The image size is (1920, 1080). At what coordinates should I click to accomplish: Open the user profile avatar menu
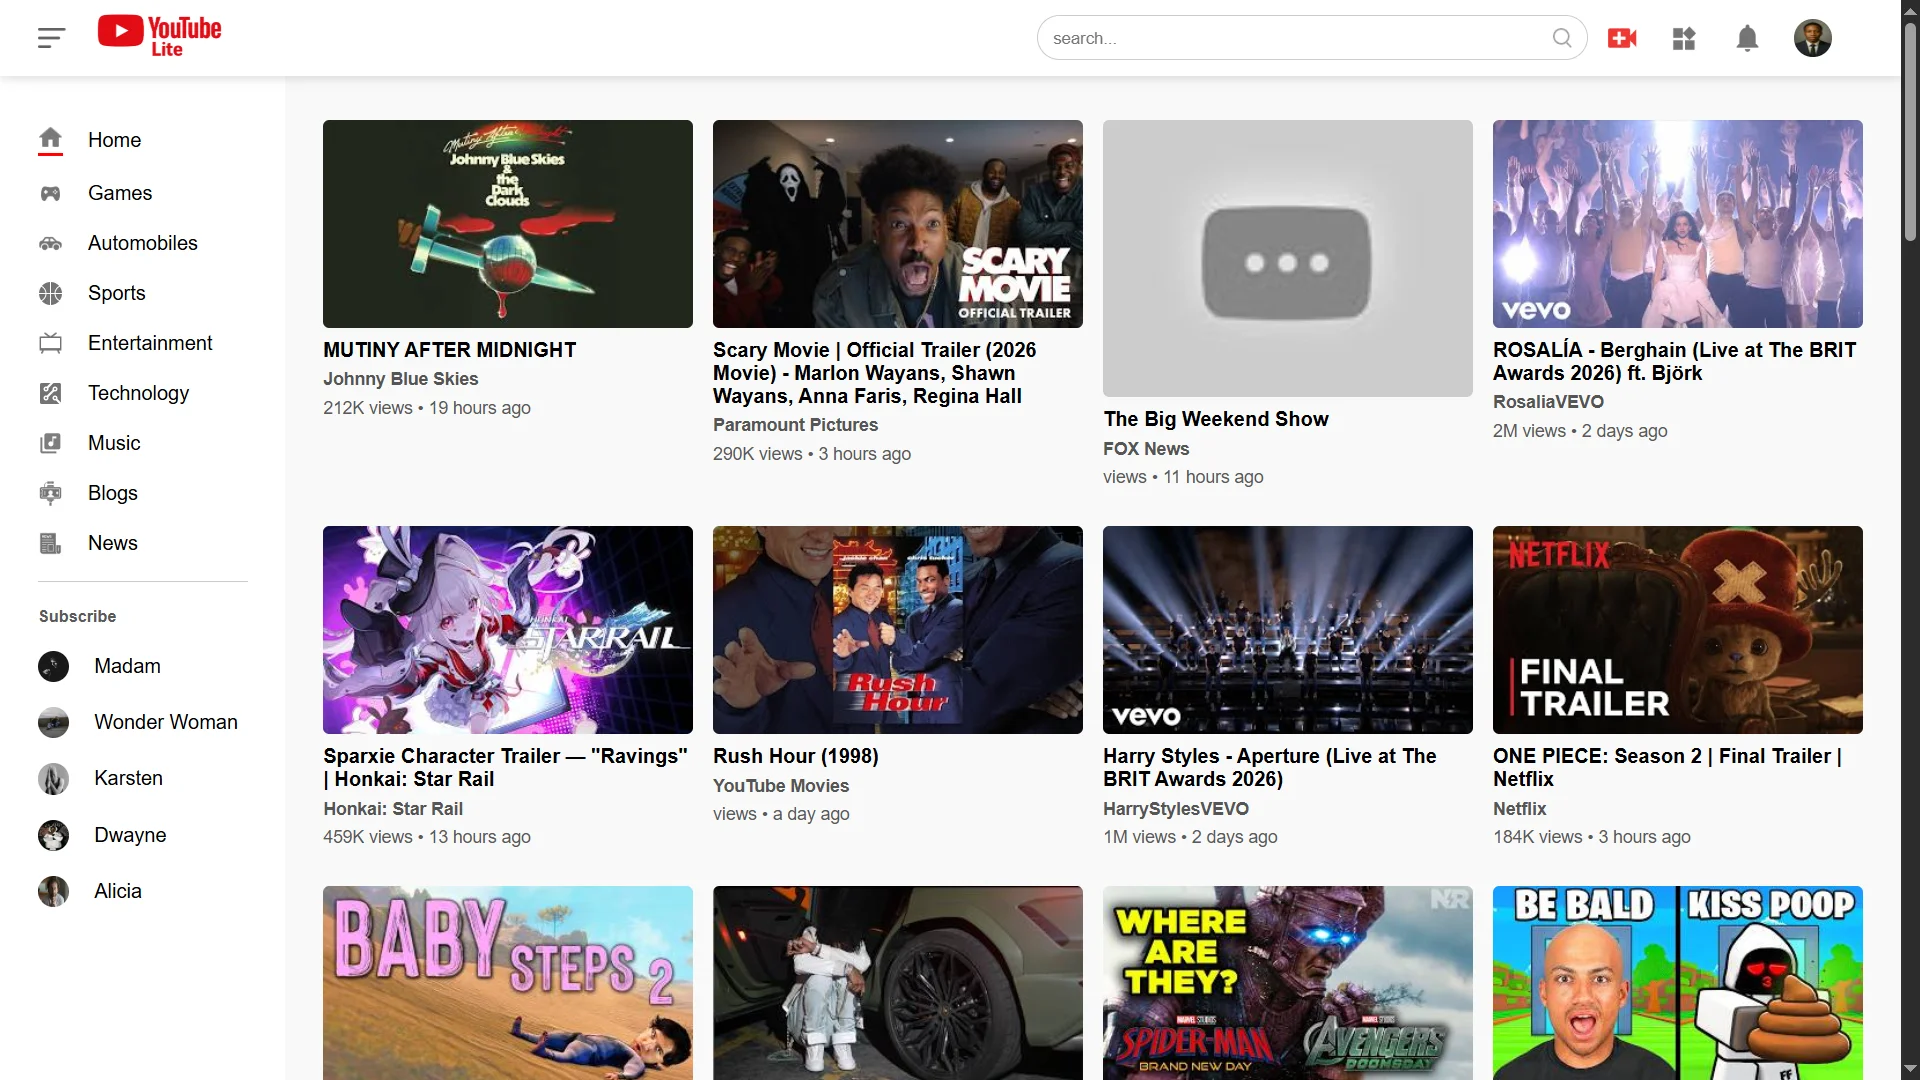pyautogui.click(x=1812, y=38)
